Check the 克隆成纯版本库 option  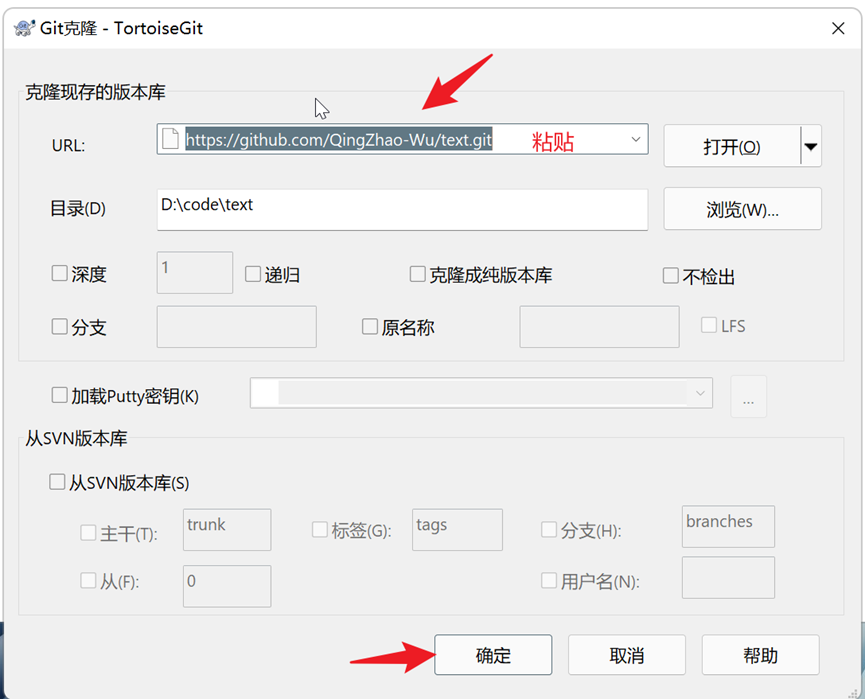click(x=417, y=273)
